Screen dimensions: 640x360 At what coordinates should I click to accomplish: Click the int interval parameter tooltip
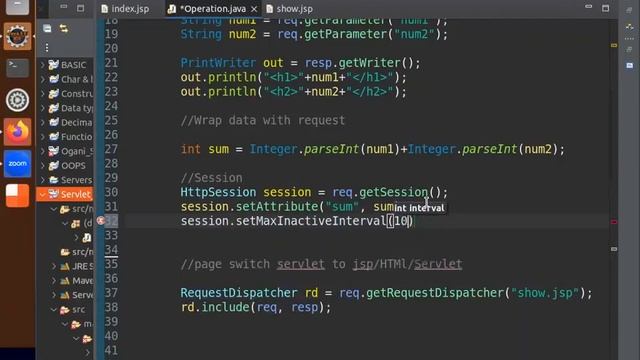419,208
